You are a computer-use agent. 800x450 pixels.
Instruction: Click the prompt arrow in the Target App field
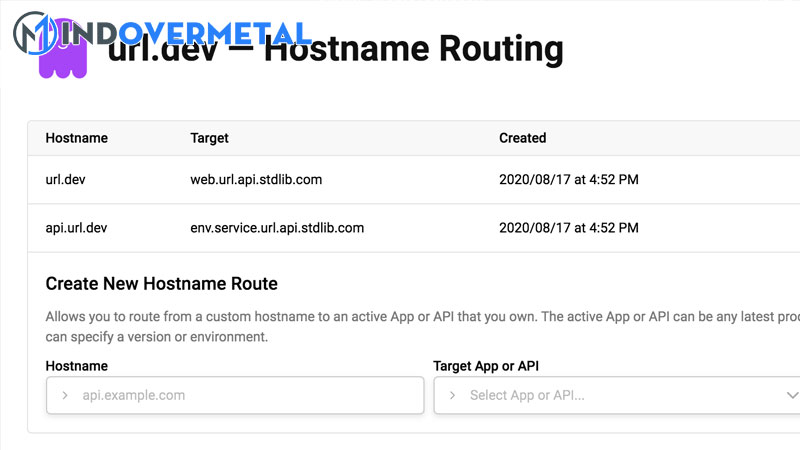coord(452,395)
